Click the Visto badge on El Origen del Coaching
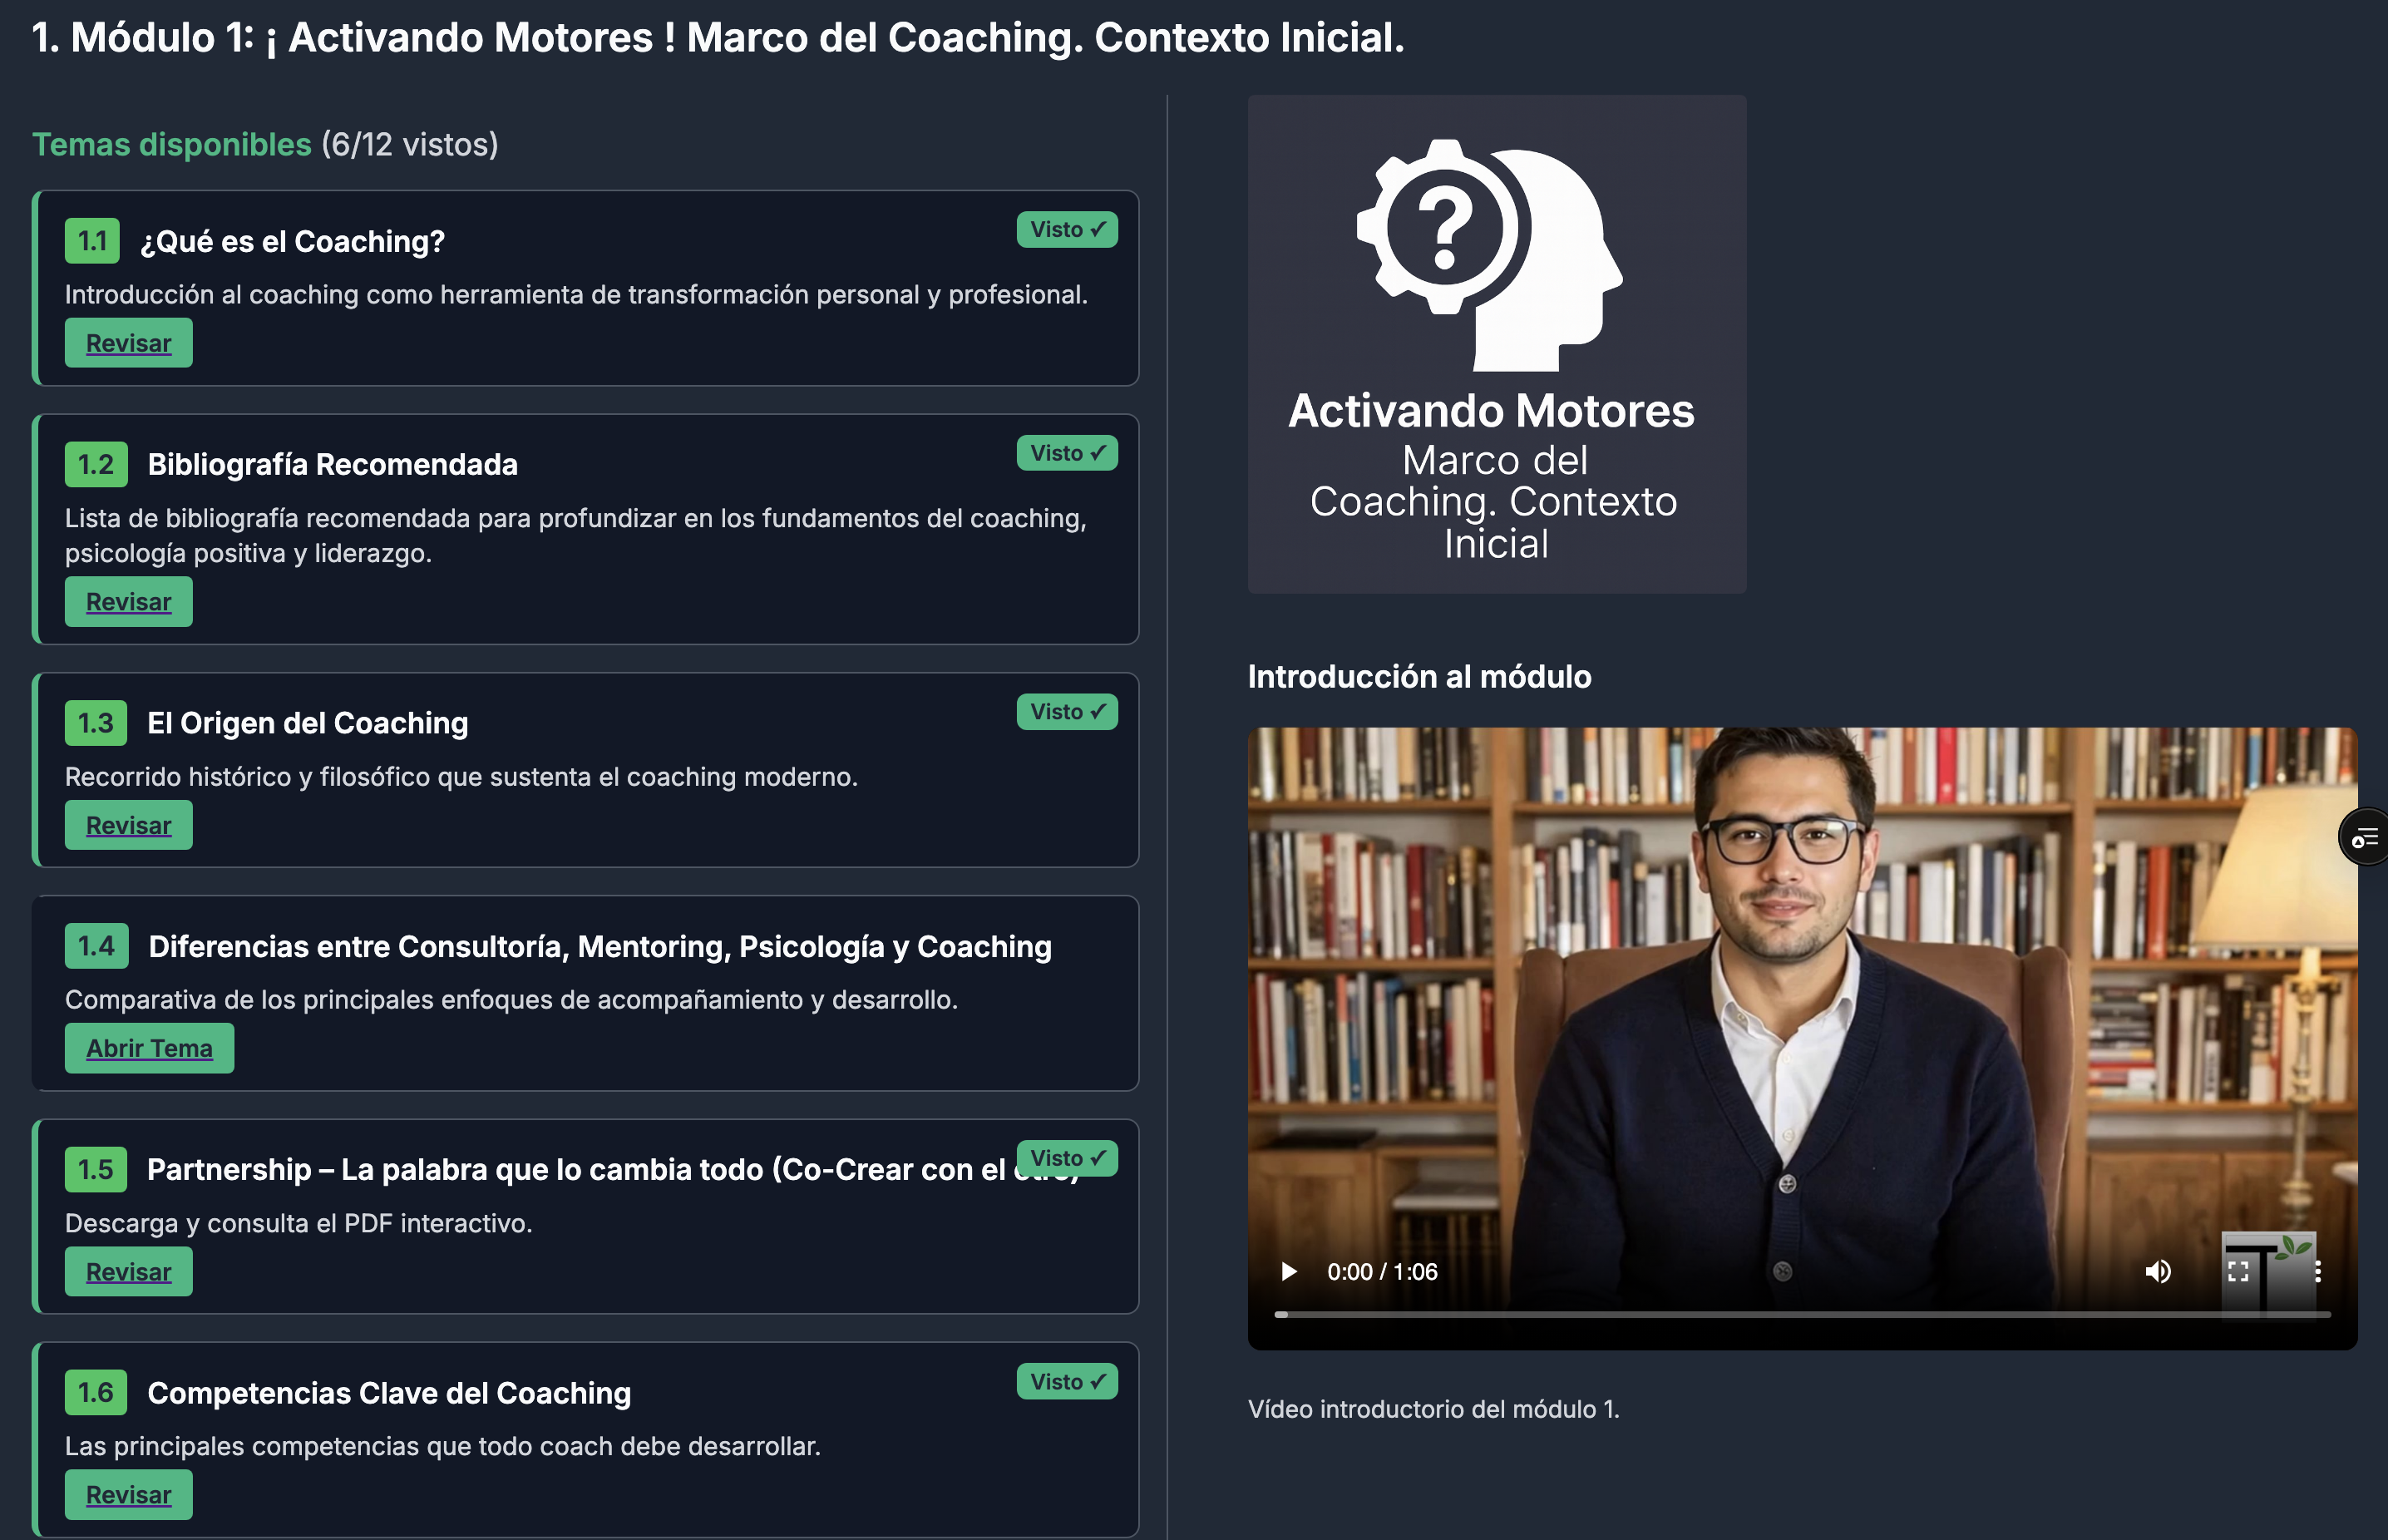Screen dimensions: 2388x1540 coord(1067,712)
